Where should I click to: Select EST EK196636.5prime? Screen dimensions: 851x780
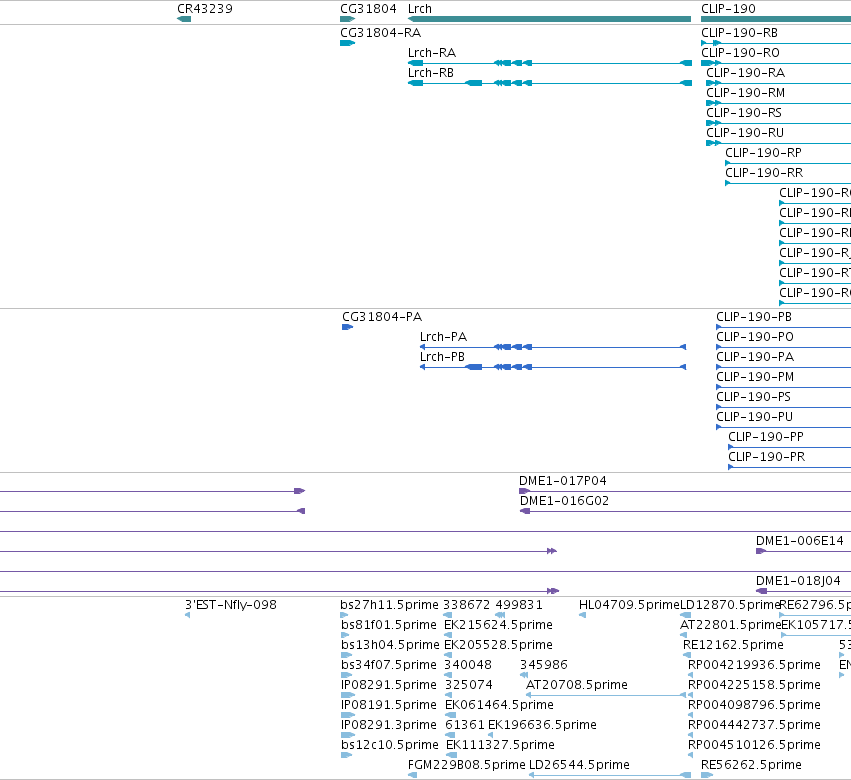(x=542, y=725)
